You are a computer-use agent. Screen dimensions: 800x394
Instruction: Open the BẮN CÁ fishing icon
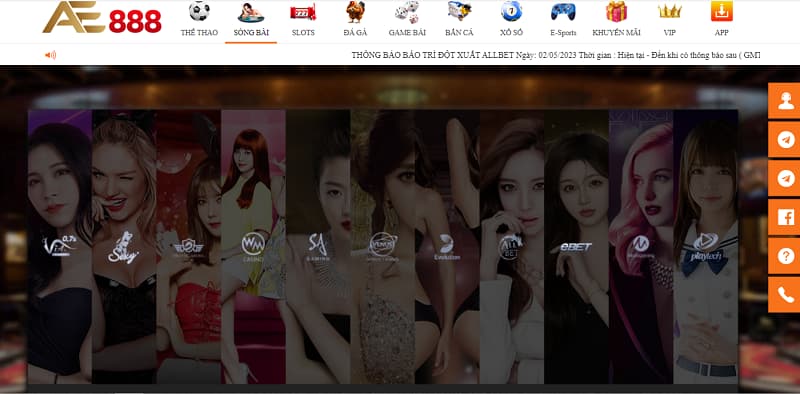click(x=459, y=11)
